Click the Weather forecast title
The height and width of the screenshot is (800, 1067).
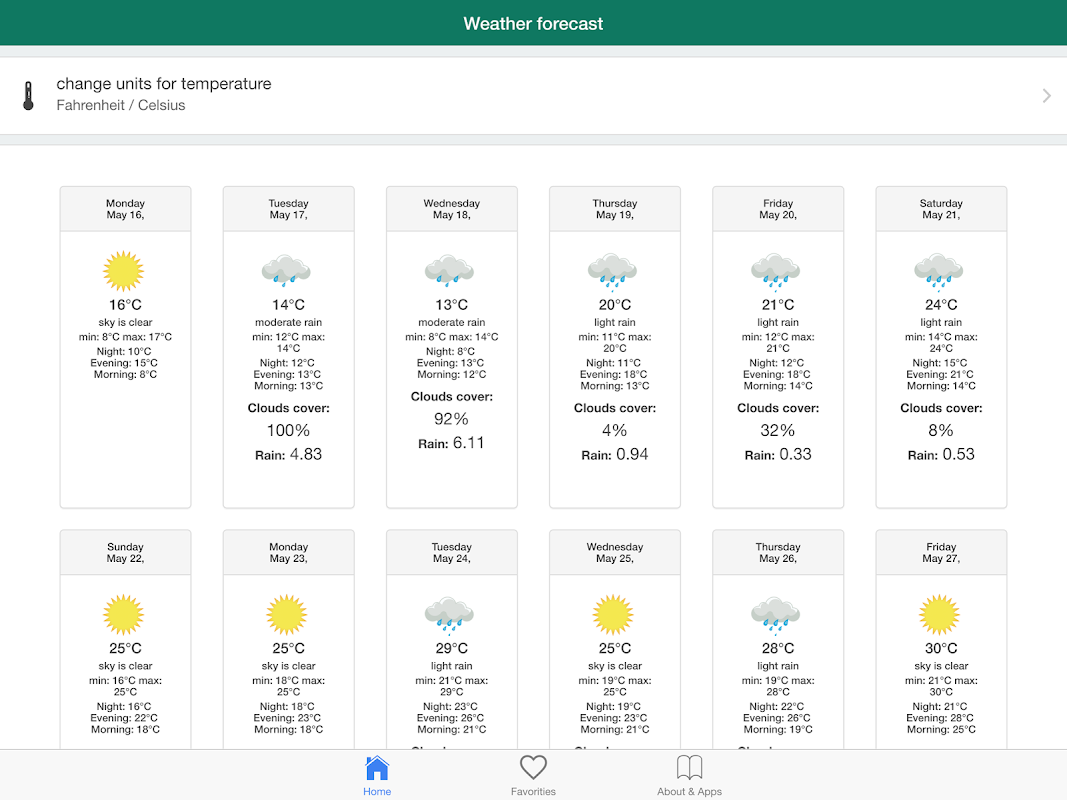534,24
